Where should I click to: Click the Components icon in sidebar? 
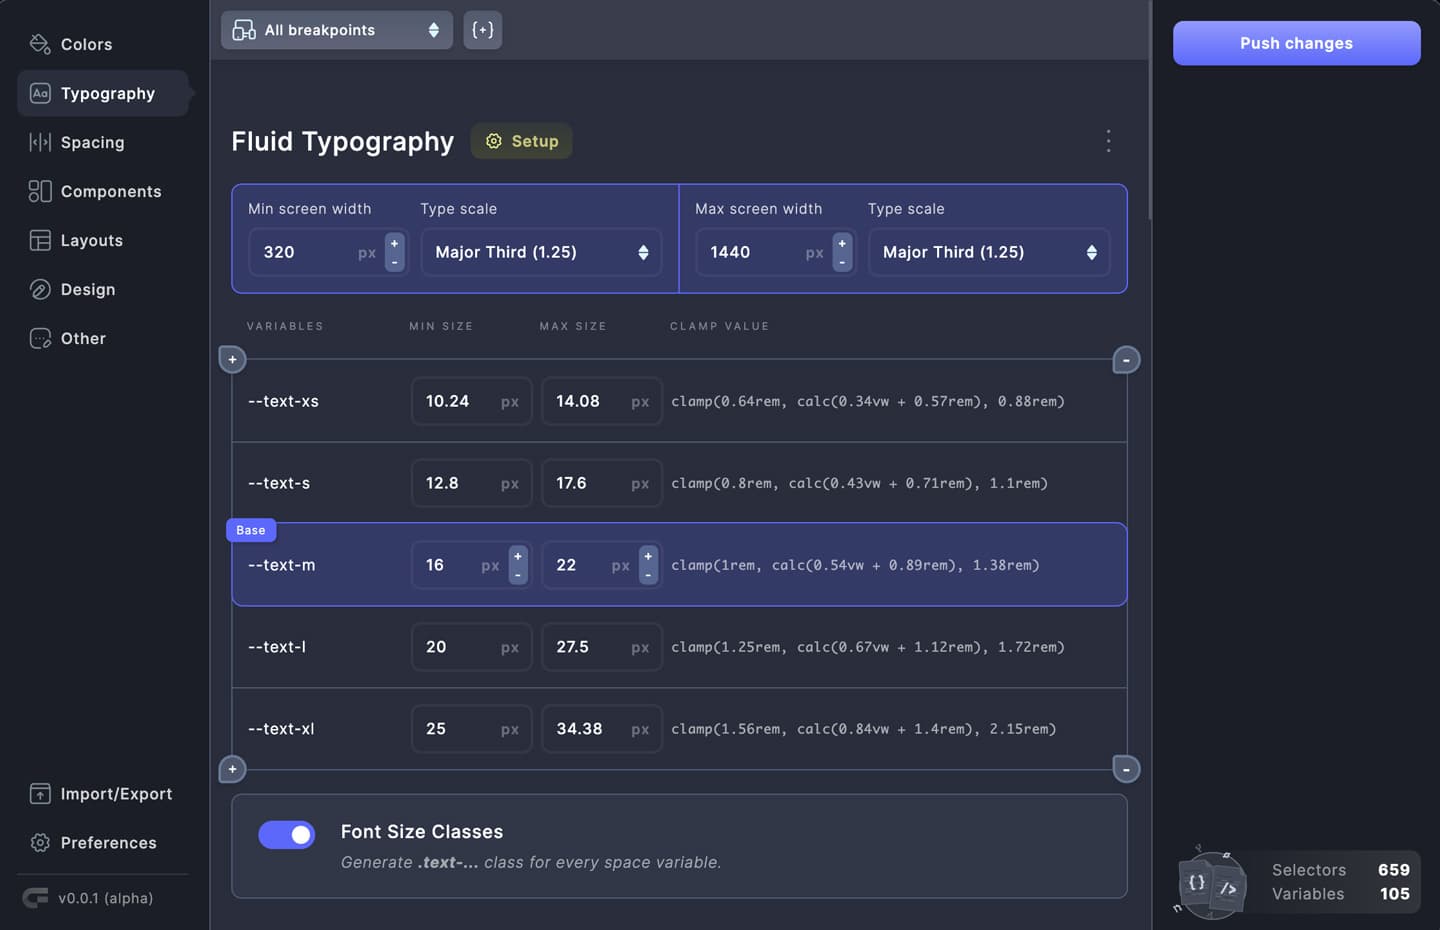coord(40,191)
